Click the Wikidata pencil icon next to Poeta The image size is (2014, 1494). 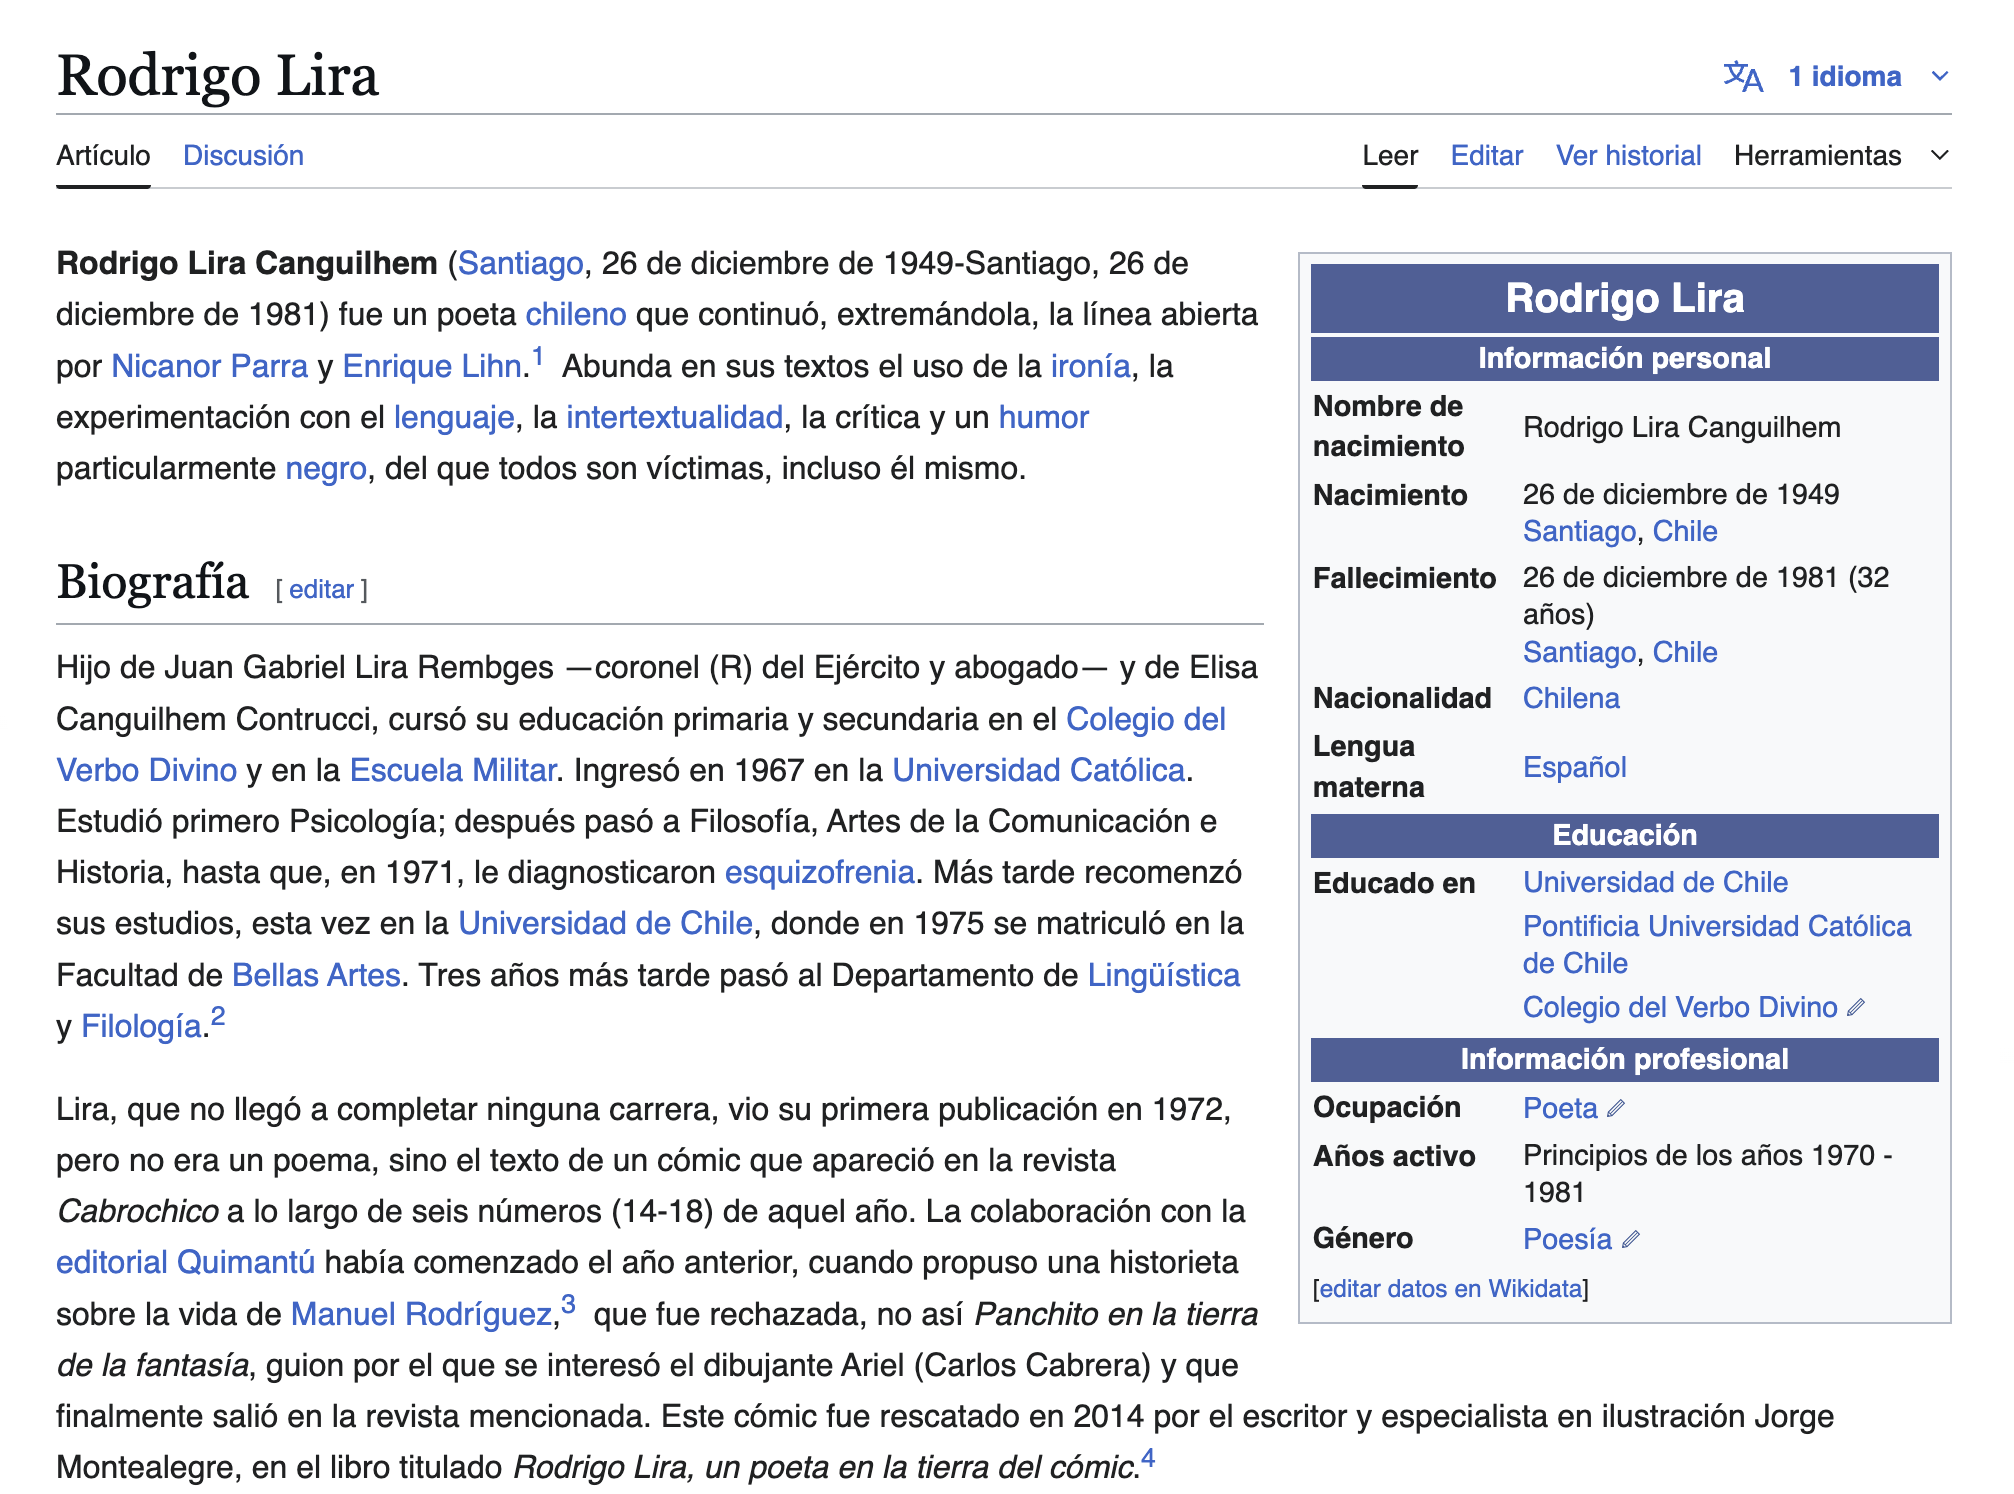(1616, 1109)
